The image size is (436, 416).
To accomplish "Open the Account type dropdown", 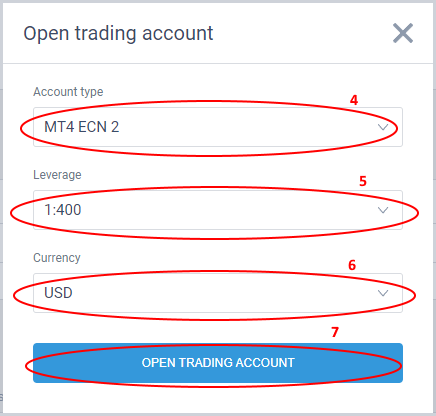I will pyautogui.click(x=218, y=127).
